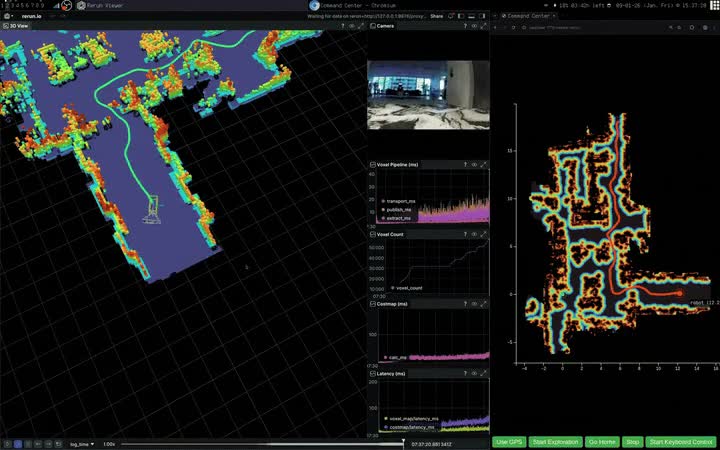Image resolution: width=720 pixels, height=450 pixels.
Task: Step back one frame in timeline
Action: [38, 444]
